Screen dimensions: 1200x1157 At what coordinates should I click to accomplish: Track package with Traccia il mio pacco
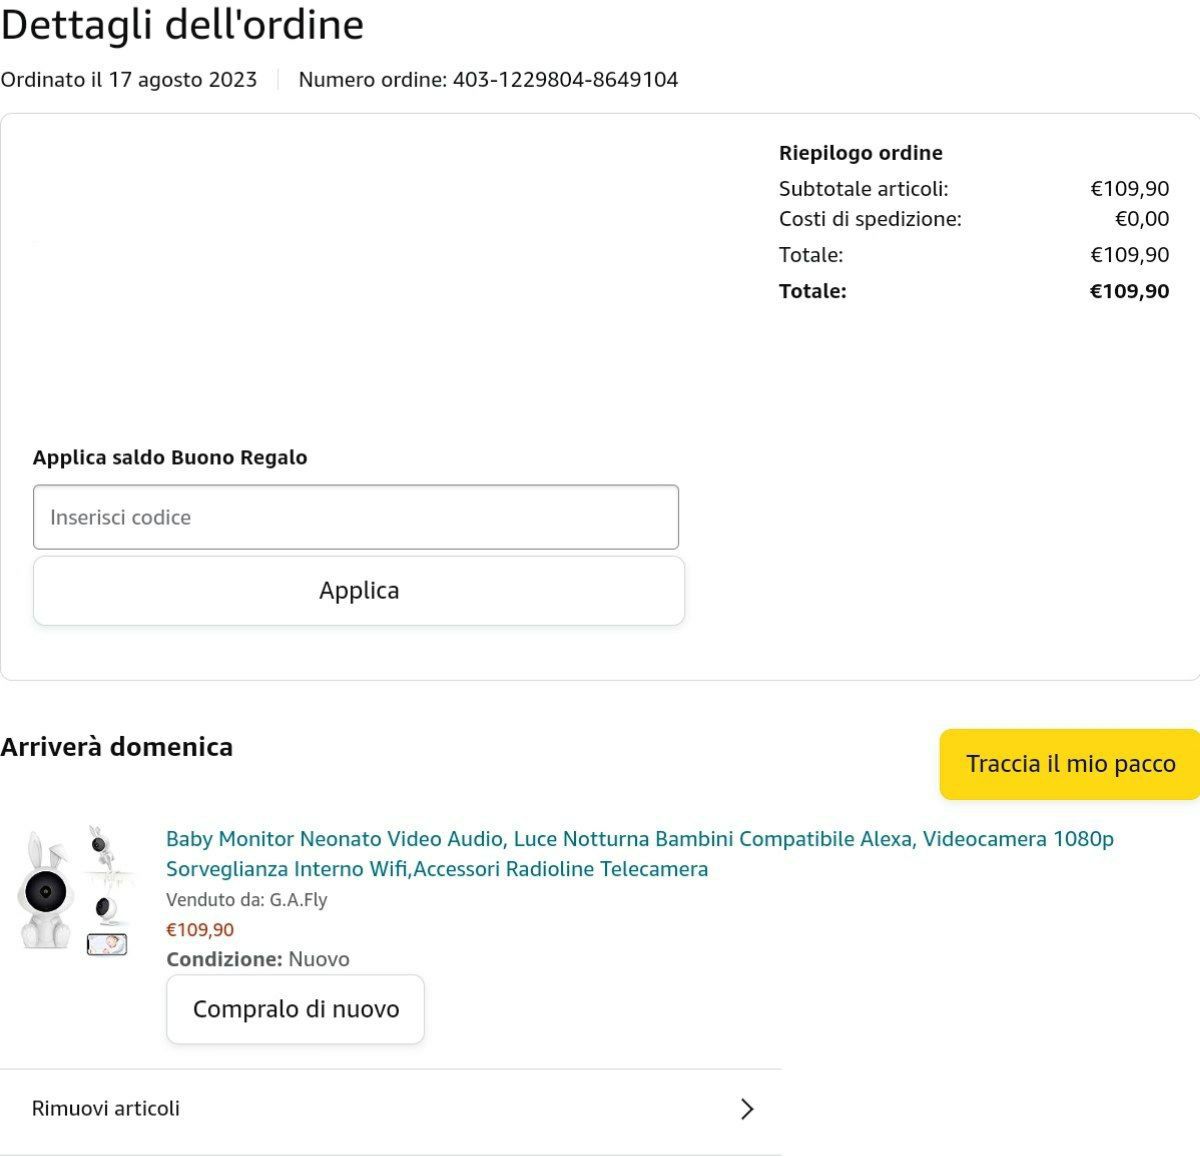coord(1069,764)
